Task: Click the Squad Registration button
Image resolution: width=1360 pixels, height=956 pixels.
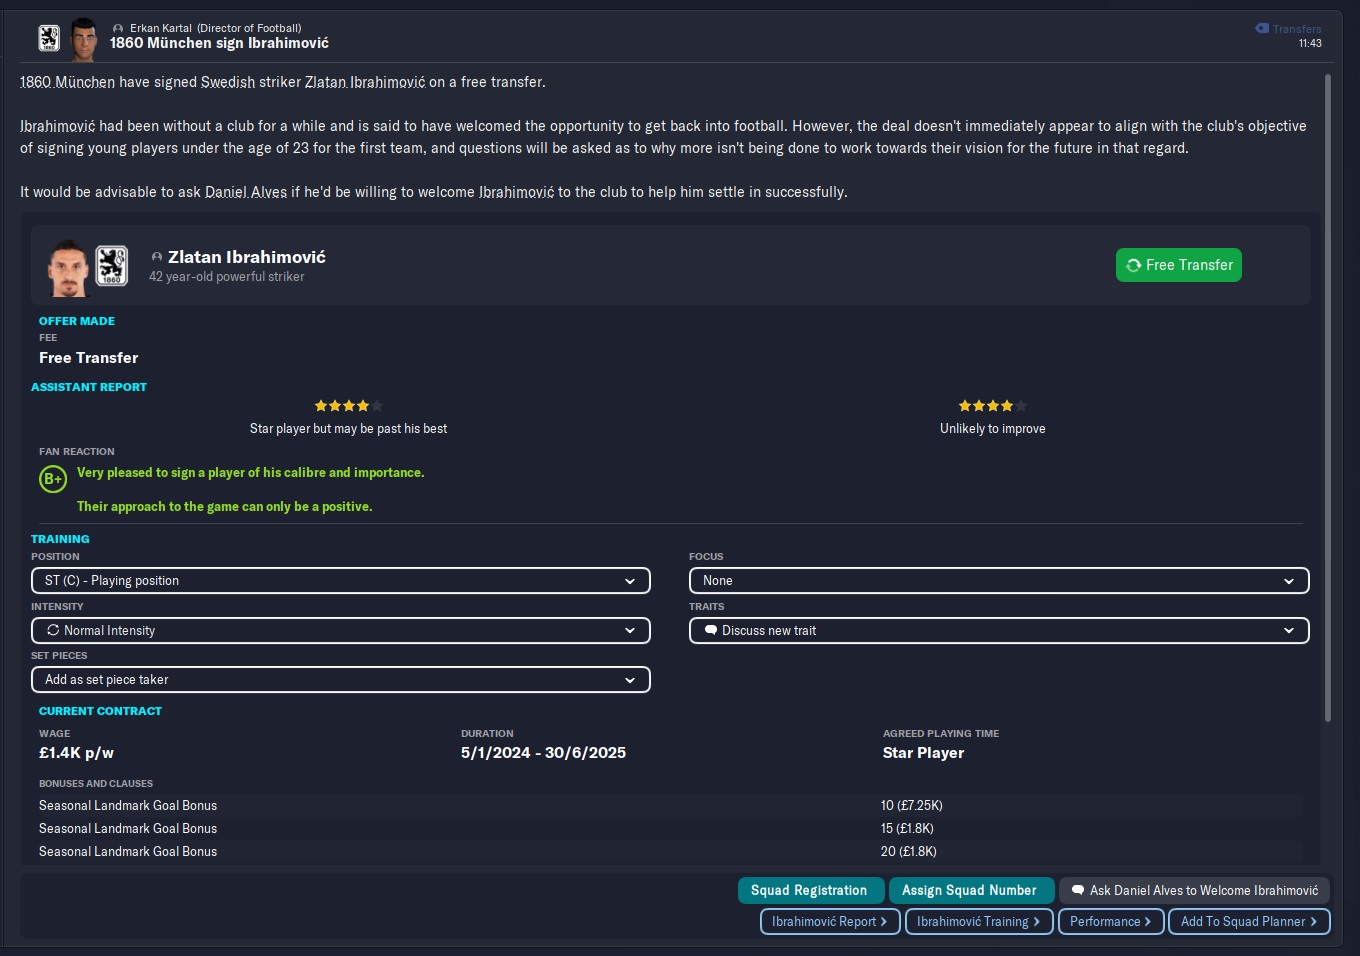Action: click(x=810, y=890)
